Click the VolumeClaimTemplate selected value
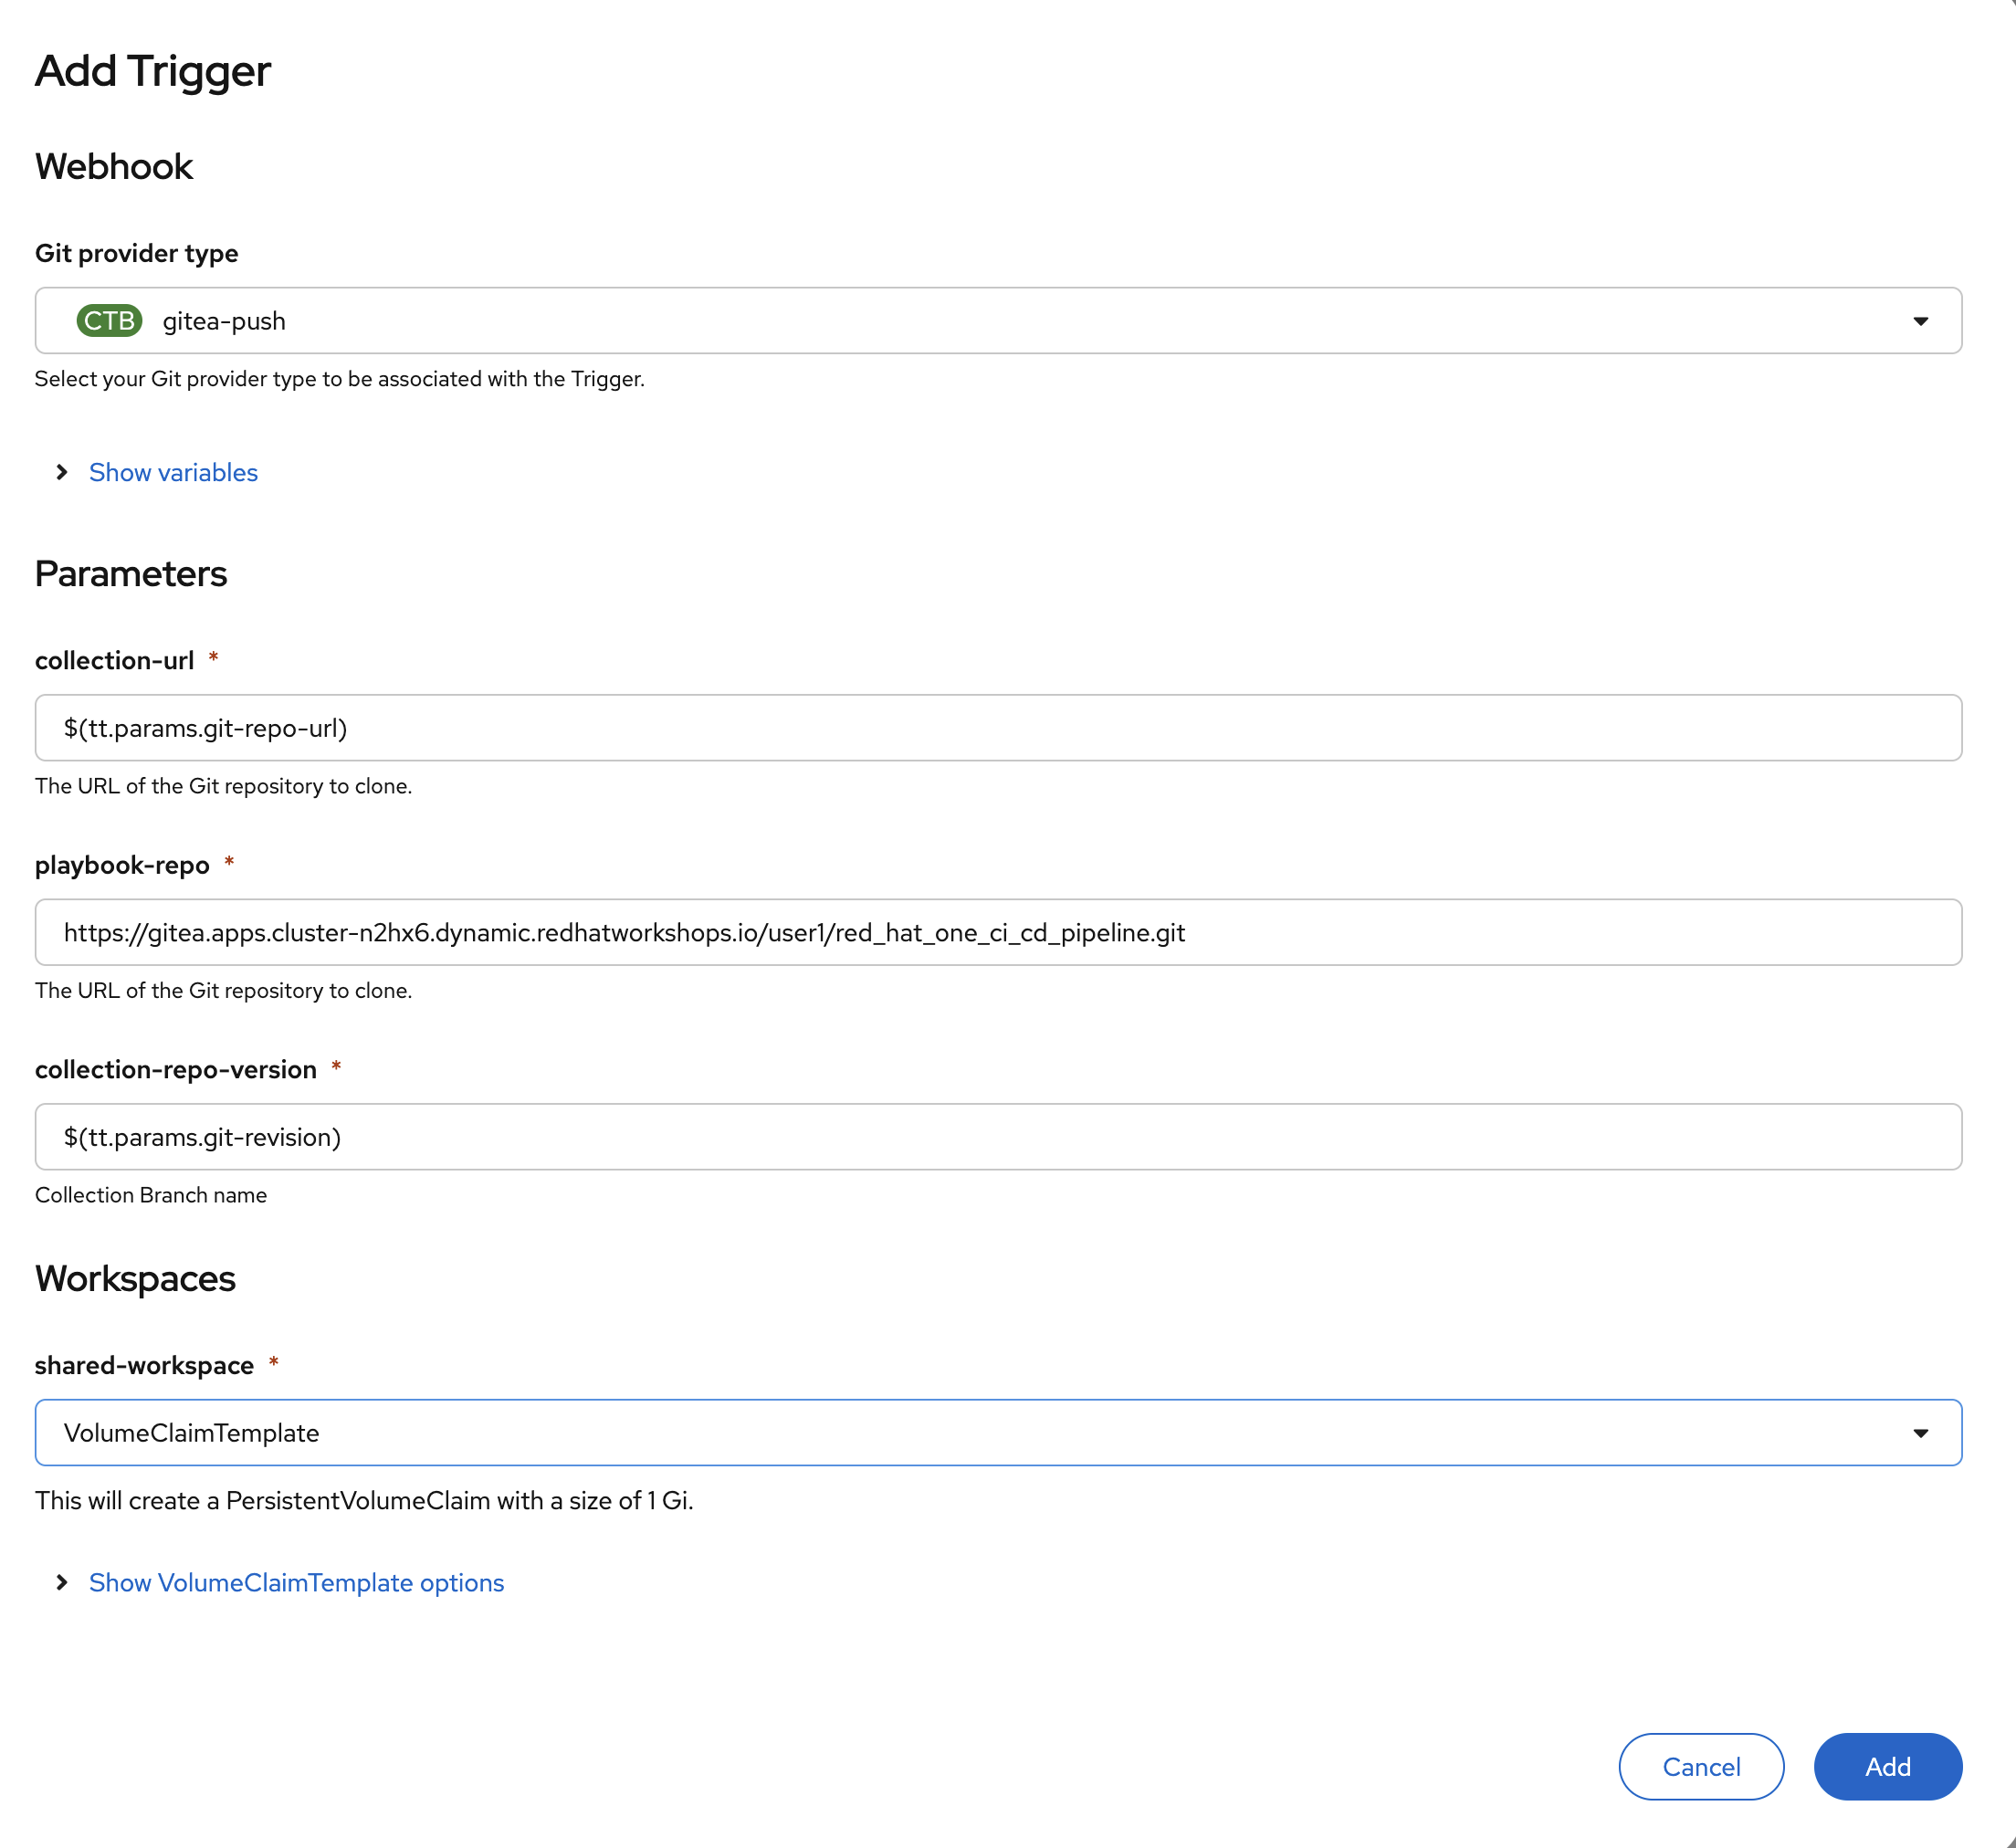 [x=191, y=1432]
